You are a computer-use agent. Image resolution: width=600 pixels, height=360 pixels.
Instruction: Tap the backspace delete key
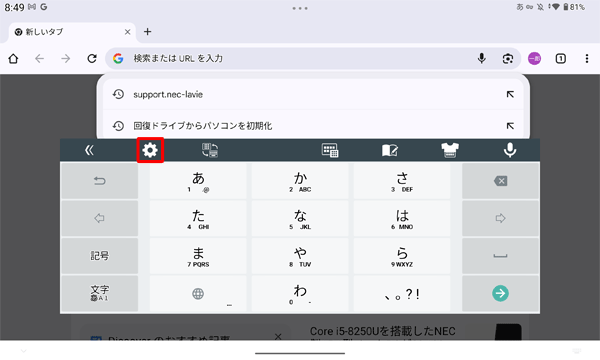[501, 181]
